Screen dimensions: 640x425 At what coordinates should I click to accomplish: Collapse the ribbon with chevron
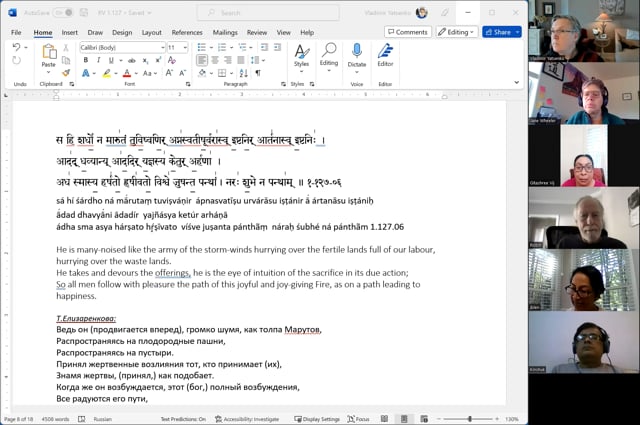[x=516, y=82]
